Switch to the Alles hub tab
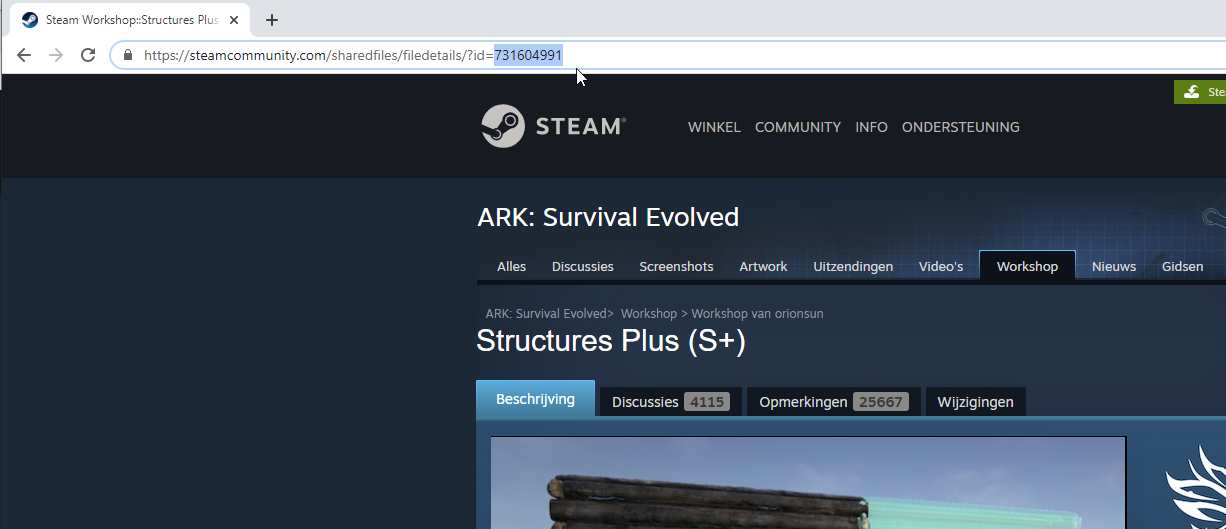The height and width of the screenshot is (529, 1226). [511, 266]
